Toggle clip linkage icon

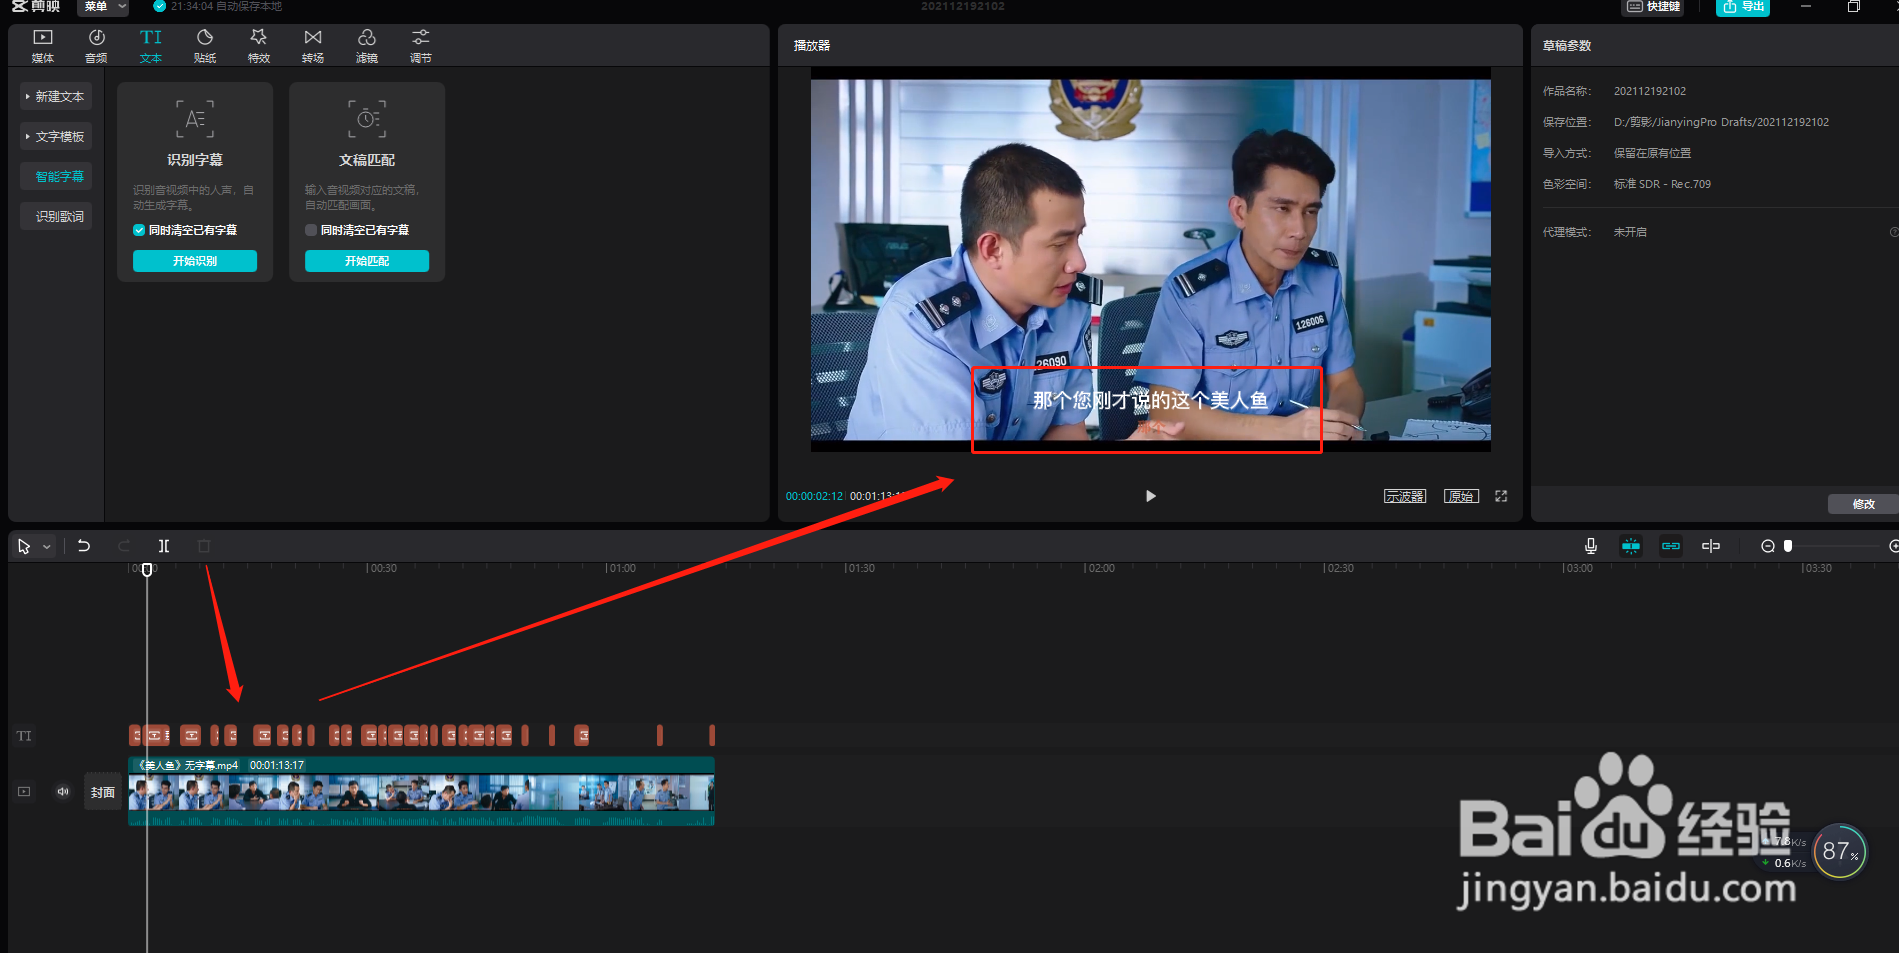pos(1671,546)
